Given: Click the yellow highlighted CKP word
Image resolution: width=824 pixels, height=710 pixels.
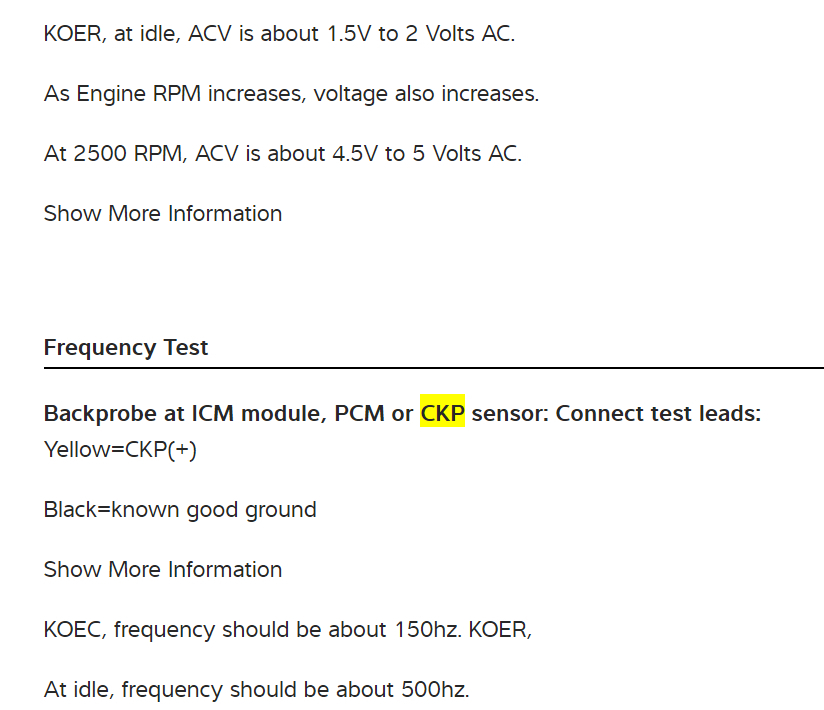Looking at the screenshot, I should 442,414.
